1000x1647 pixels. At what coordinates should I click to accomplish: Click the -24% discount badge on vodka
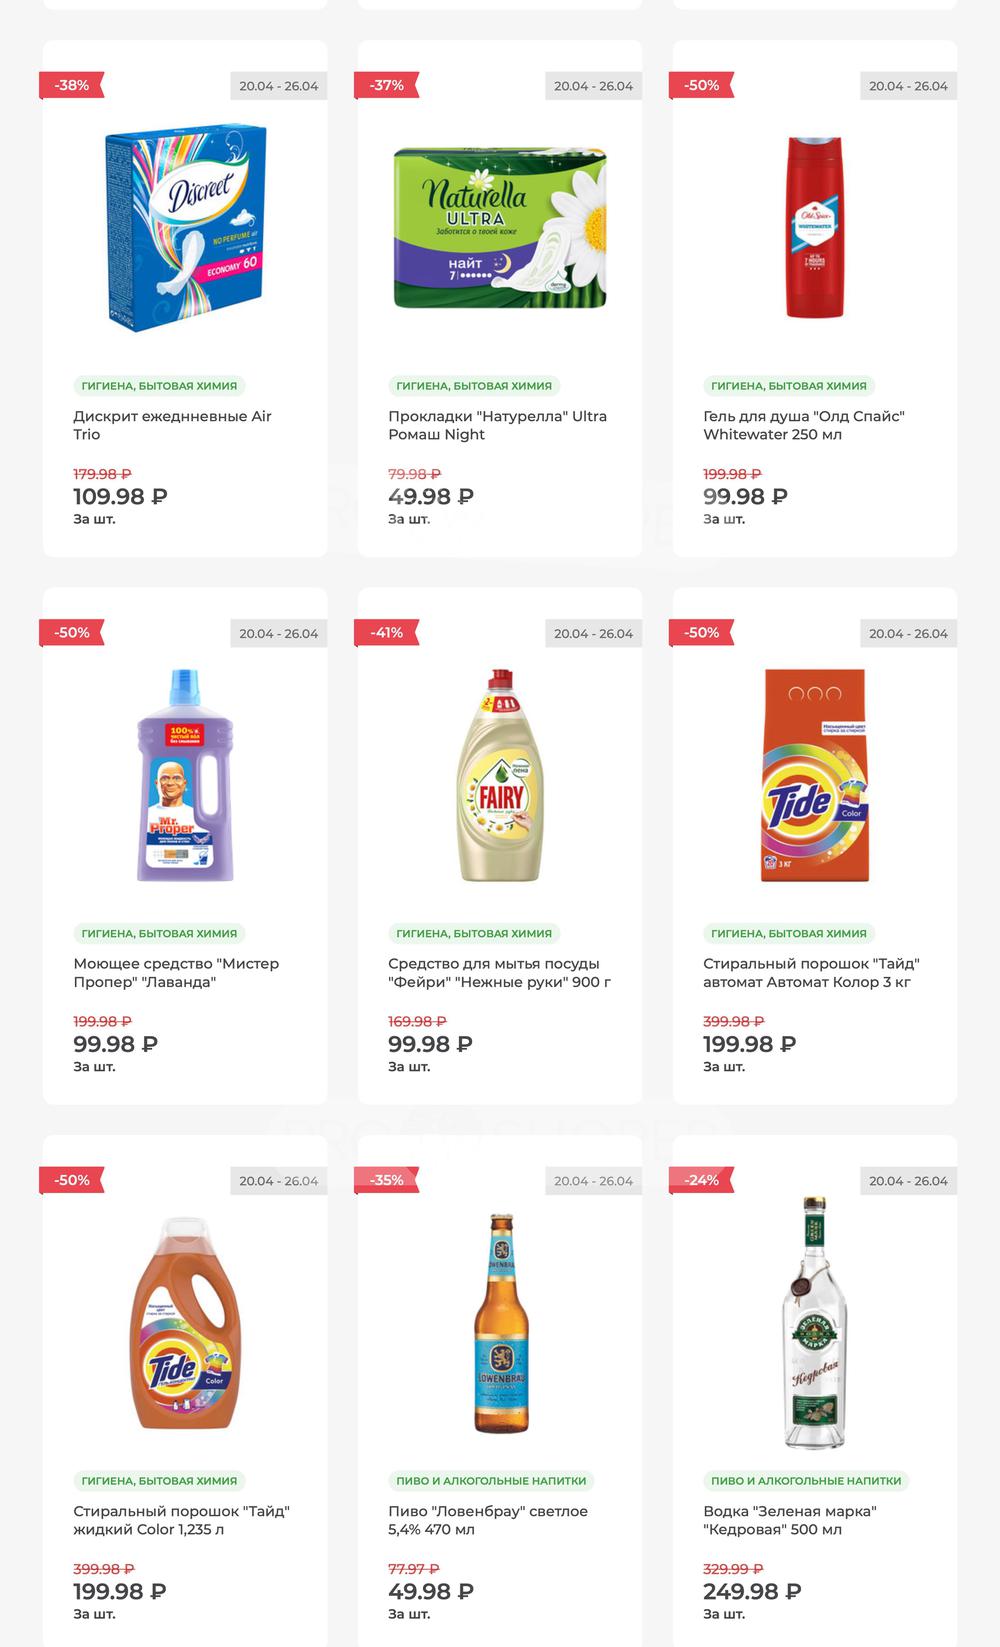pyautogui.click(x=702, y=1180)
